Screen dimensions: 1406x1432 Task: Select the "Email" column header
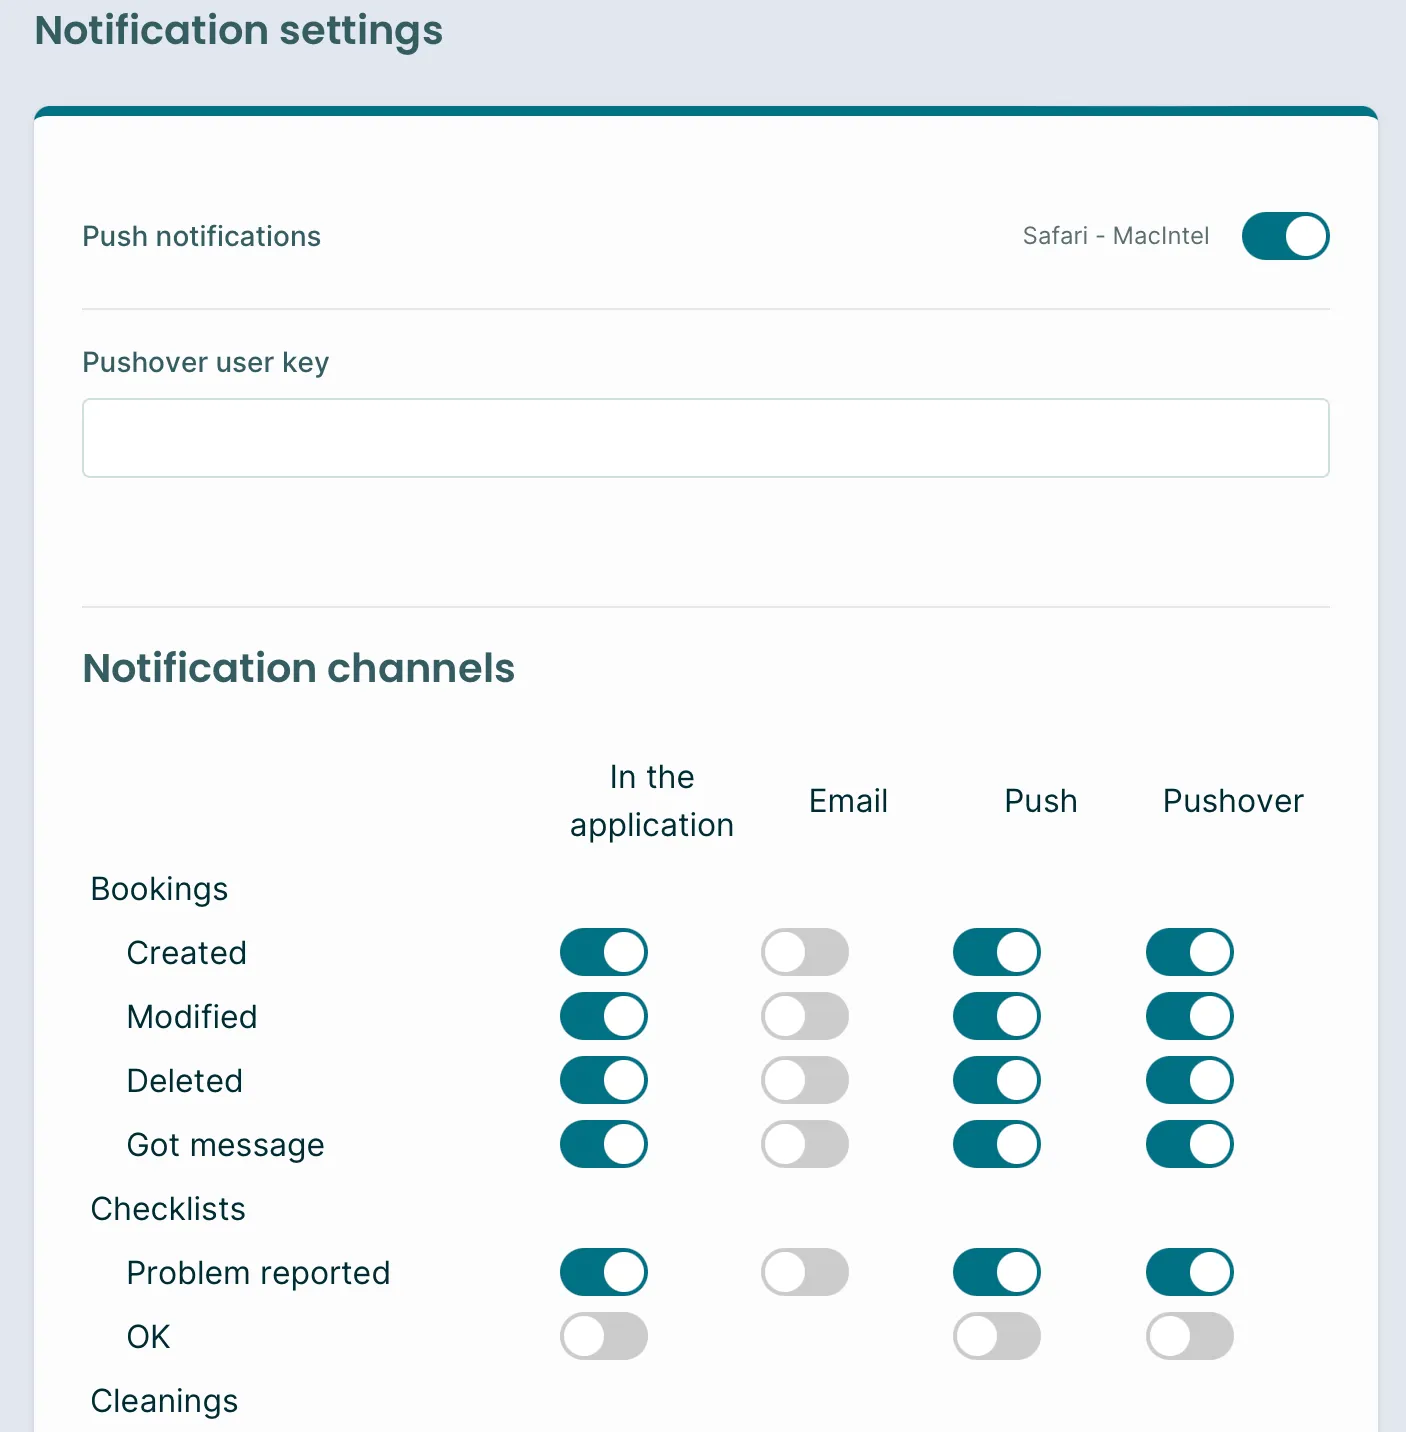(x=848, y=801)
